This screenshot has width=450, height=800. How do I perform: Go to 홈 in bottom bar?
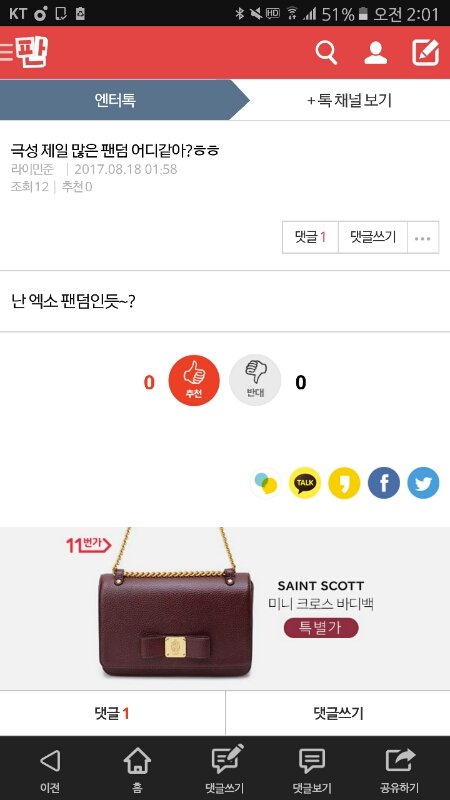point(137,770)
